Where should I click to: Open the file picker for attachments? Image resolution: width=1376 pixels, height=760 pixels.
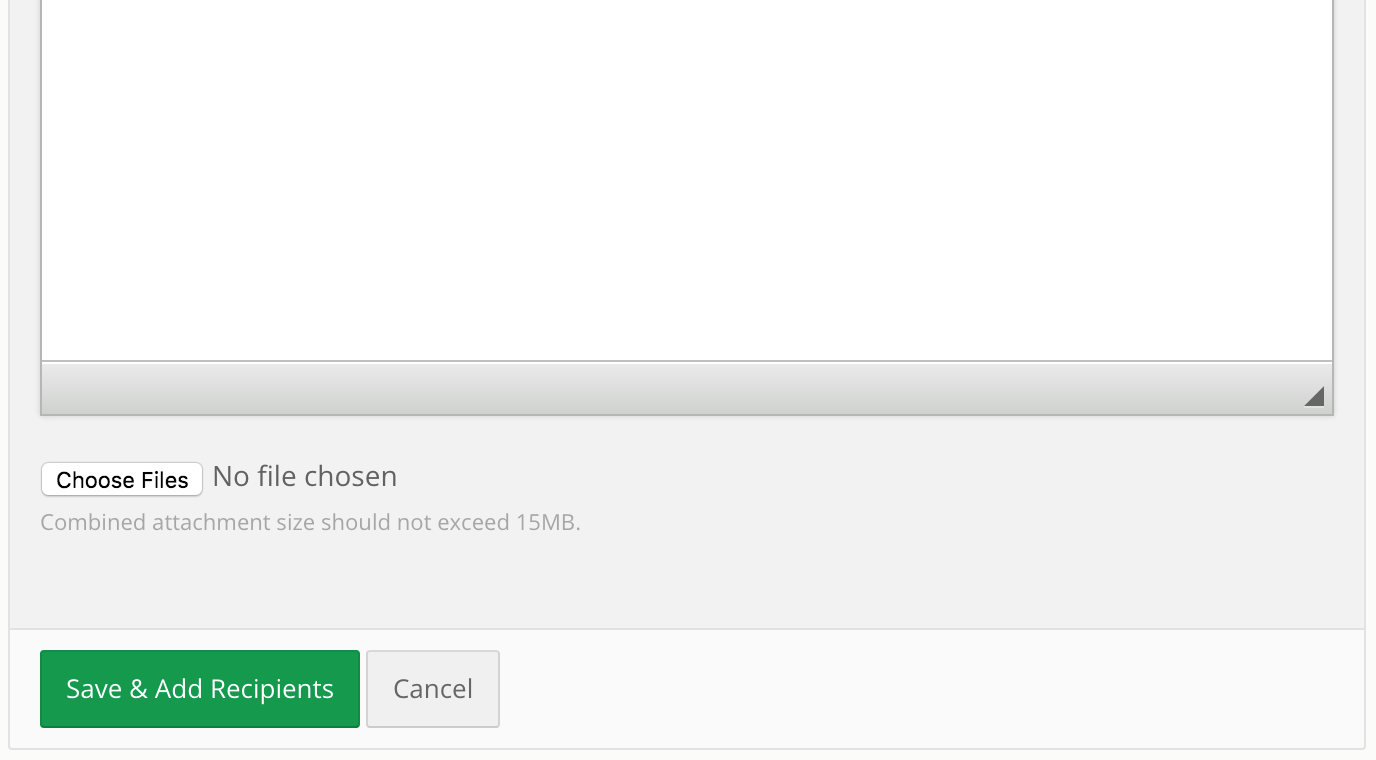(122, 479)
